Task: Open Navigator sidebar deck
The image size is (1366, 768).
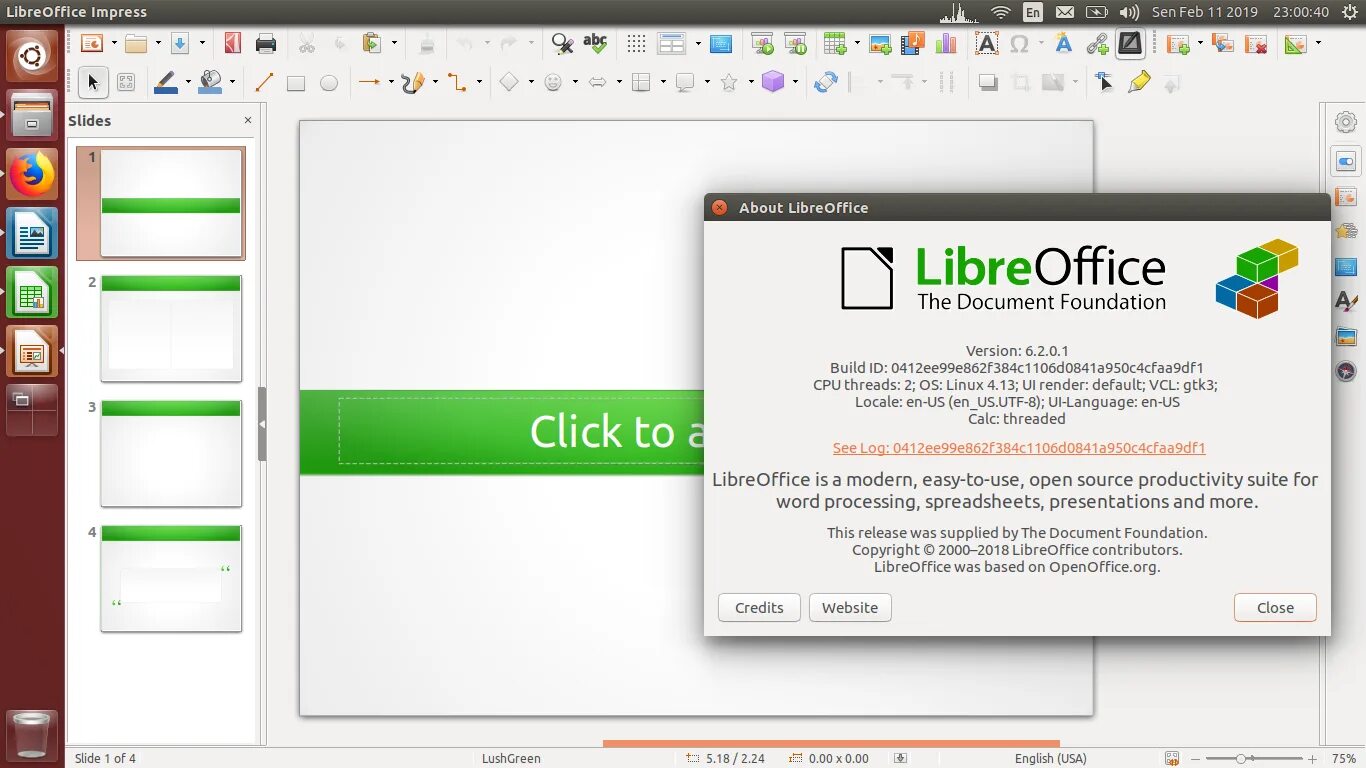Action: tap(1346, 371)
